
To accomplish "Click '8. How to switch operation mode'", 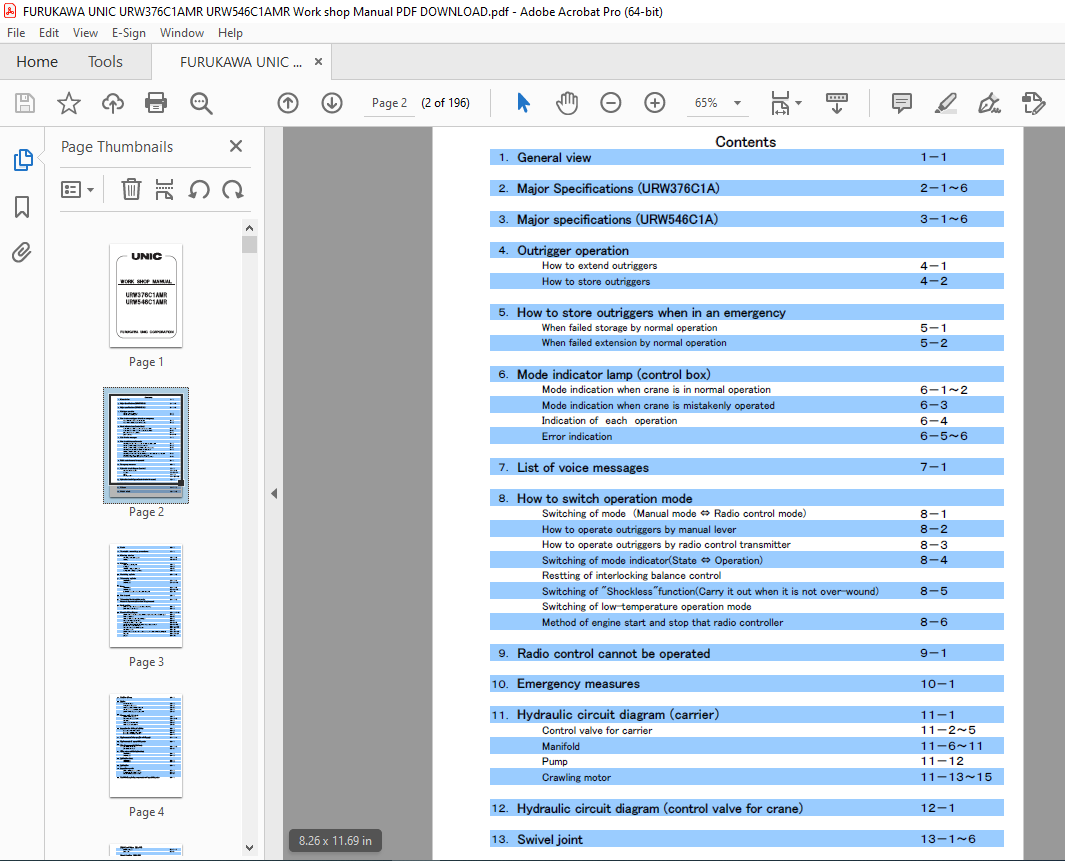I will [x=746, y=498].
